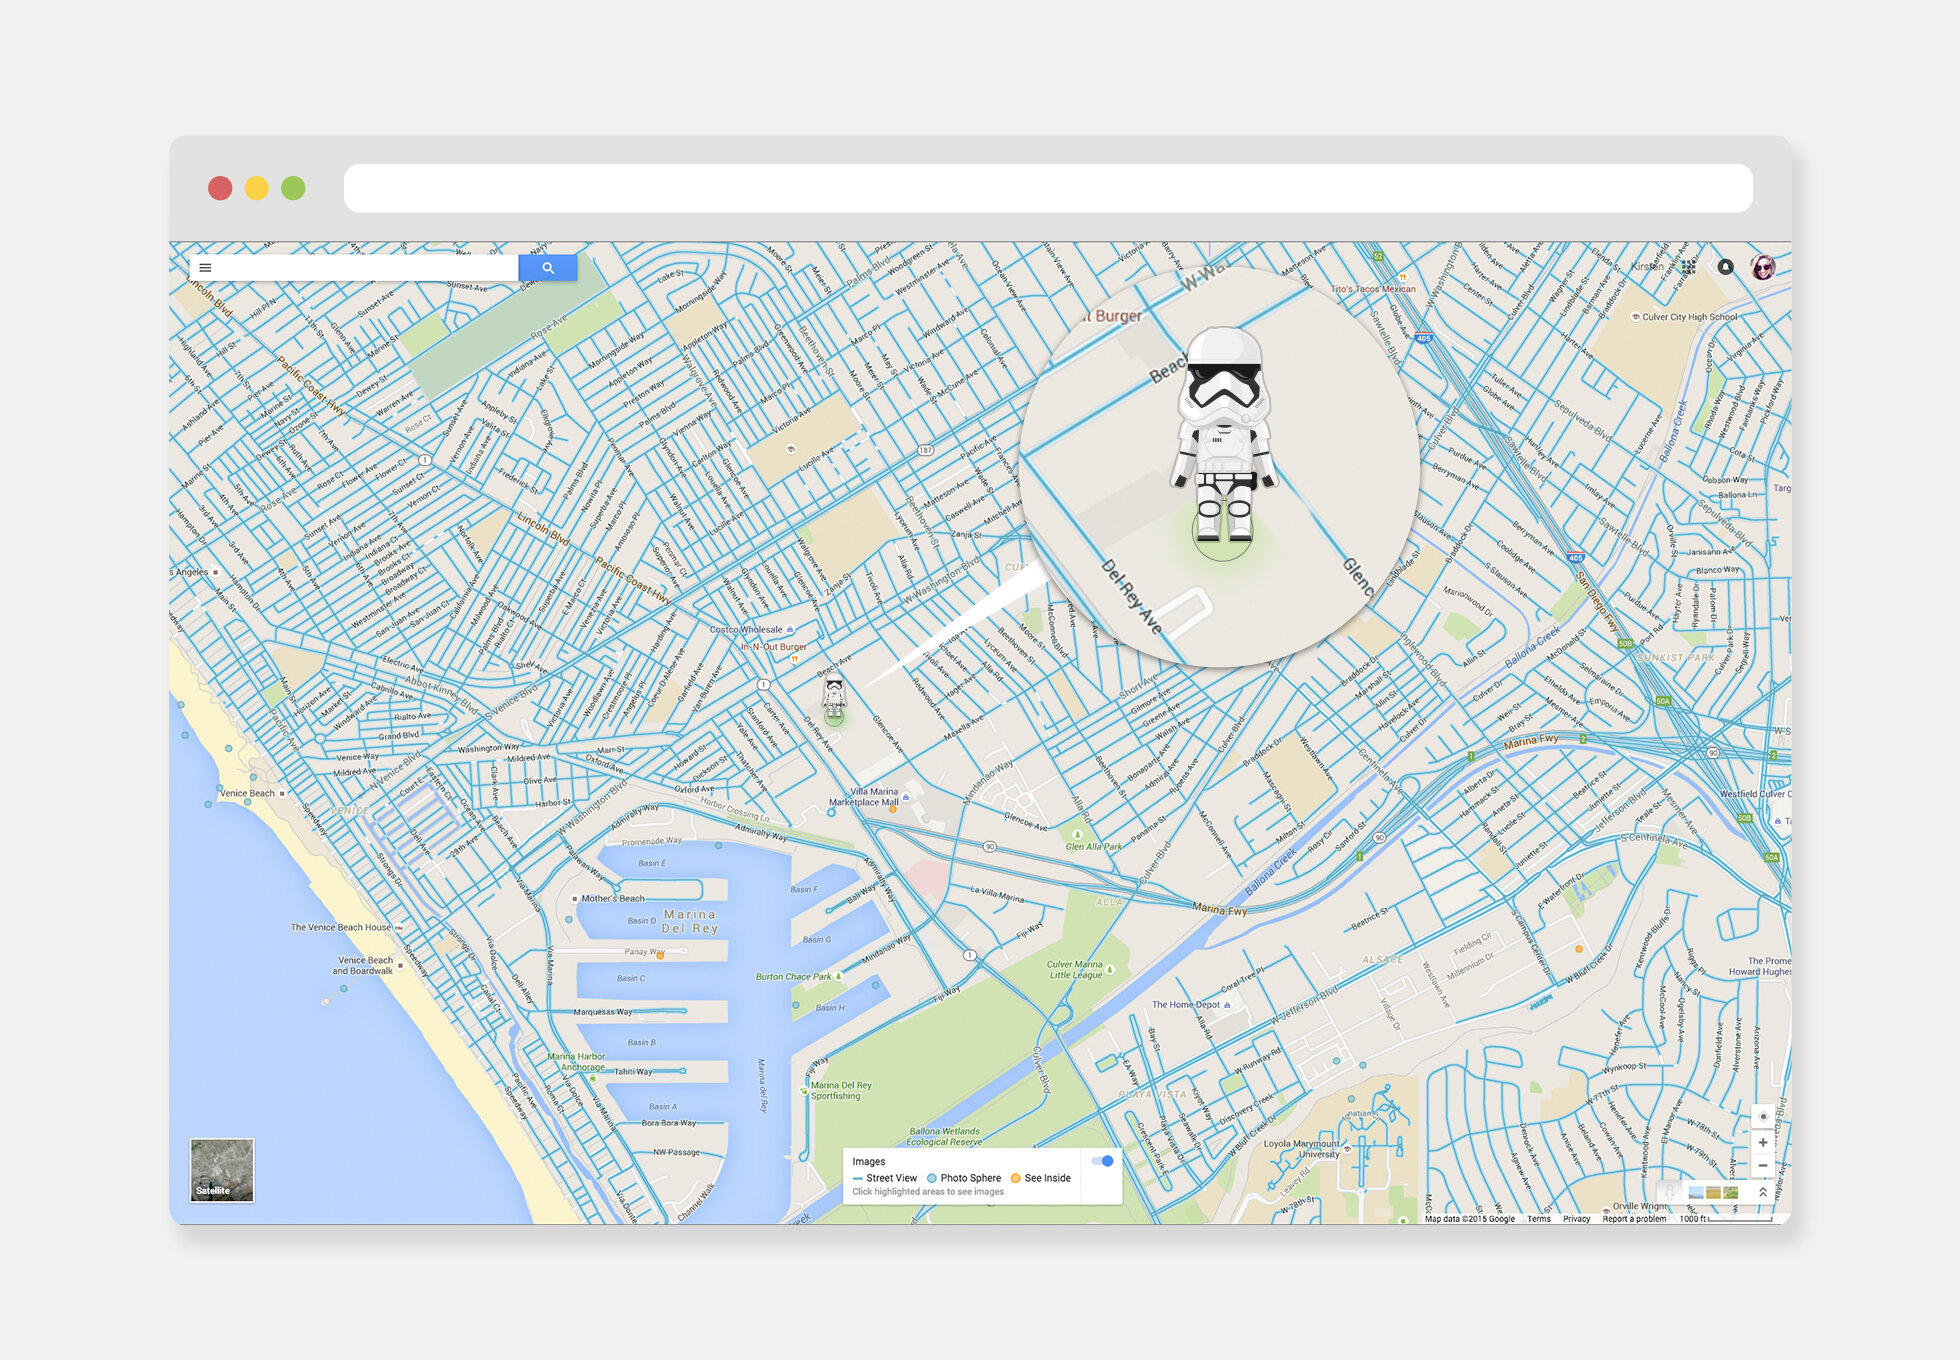The image size is (1960, 1360).
Task: Zoom in with the plus button
Action: [x=1763, y=1142]
